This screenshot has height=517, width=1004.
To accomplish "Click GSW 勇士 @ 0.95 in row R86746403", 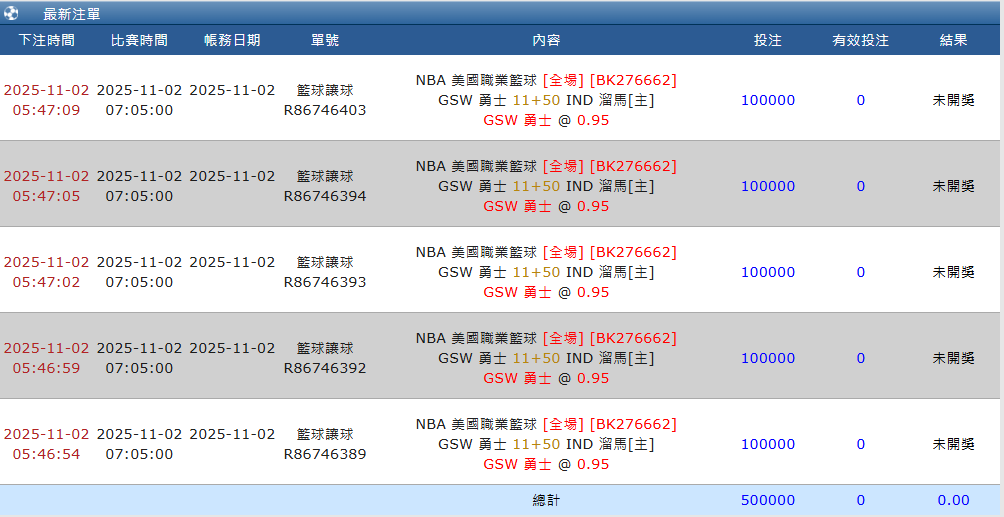I will click(x=546, y=120).
